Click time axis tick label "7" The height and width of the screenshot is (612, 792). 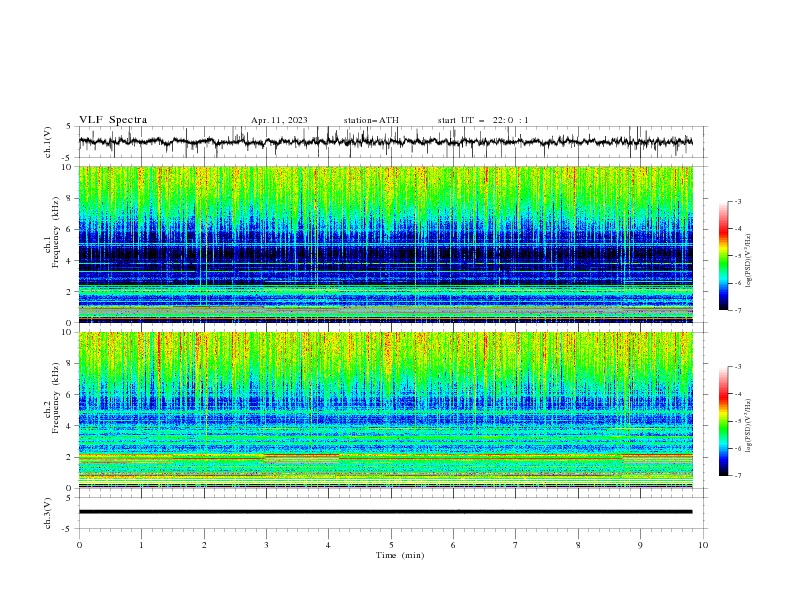tap(516, 545)
